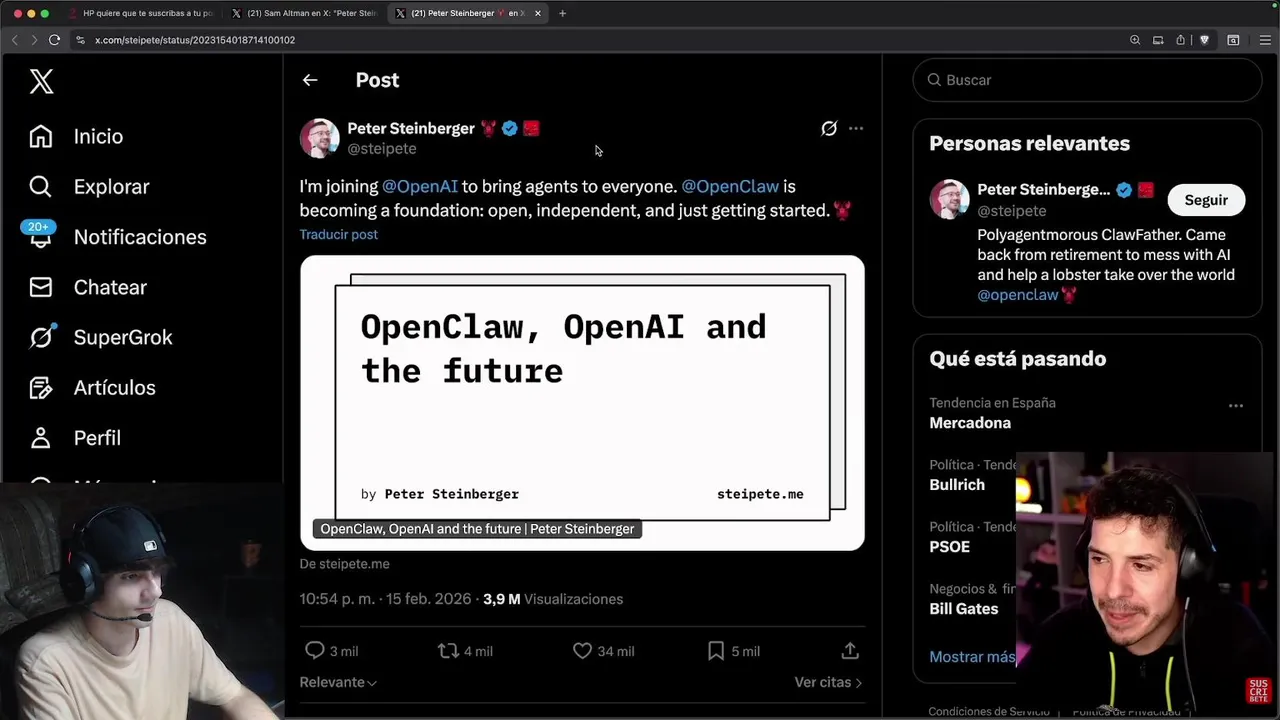
Task: Open Explorar search icon in sidebar
Action: 40,186
